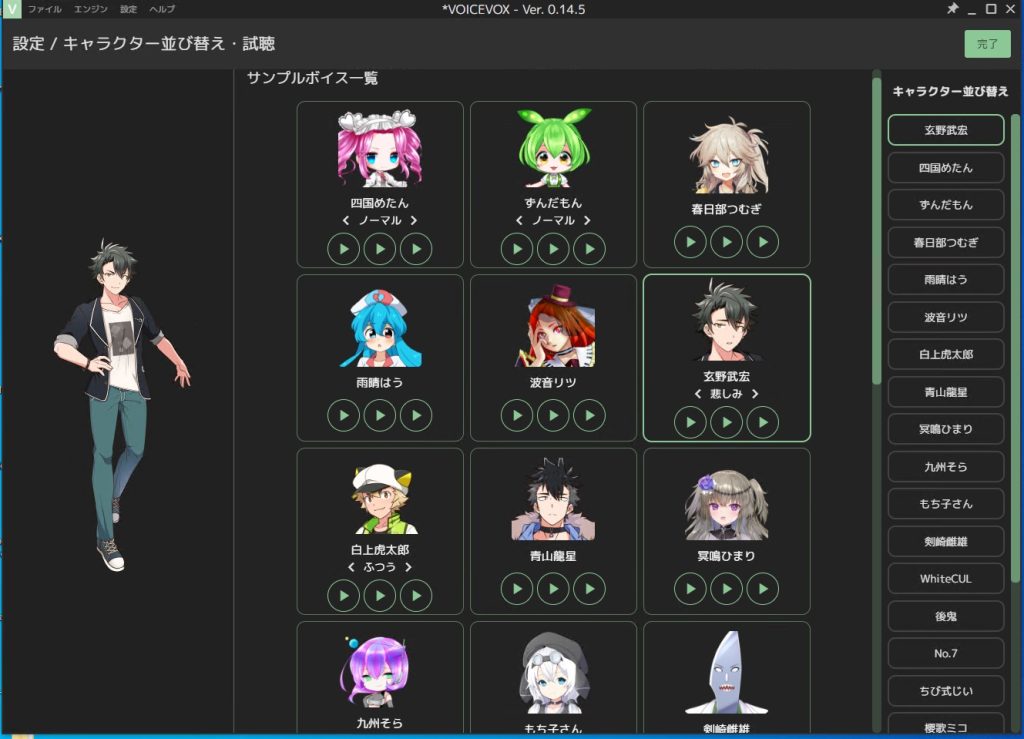This screenshot has width=1024, height=739.
Task: Select 白上虎太郎 in the character sort list
Action: pos(946,354)
